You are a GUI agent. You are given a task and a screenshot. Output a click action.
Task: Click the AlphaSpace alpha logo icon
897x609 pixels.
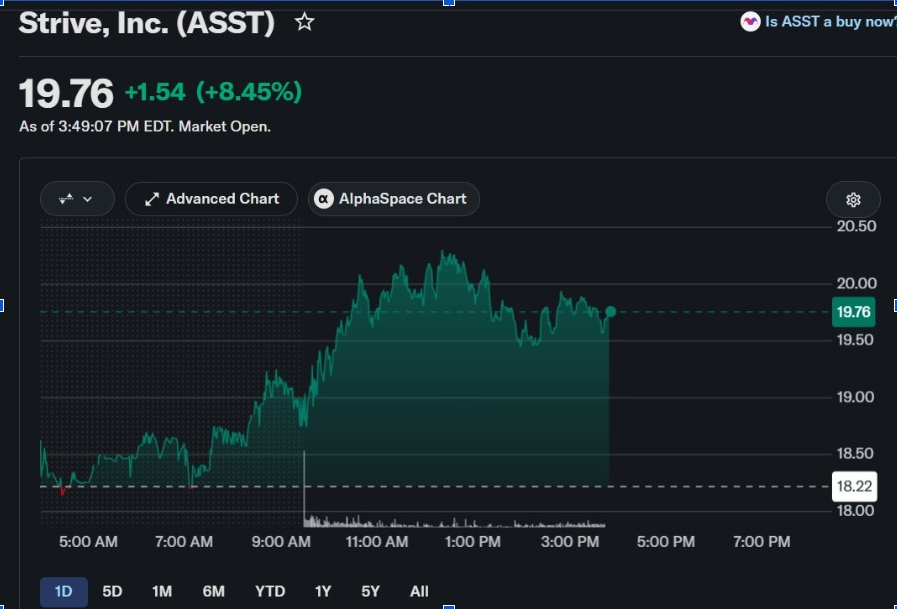(x=324, y=199)
